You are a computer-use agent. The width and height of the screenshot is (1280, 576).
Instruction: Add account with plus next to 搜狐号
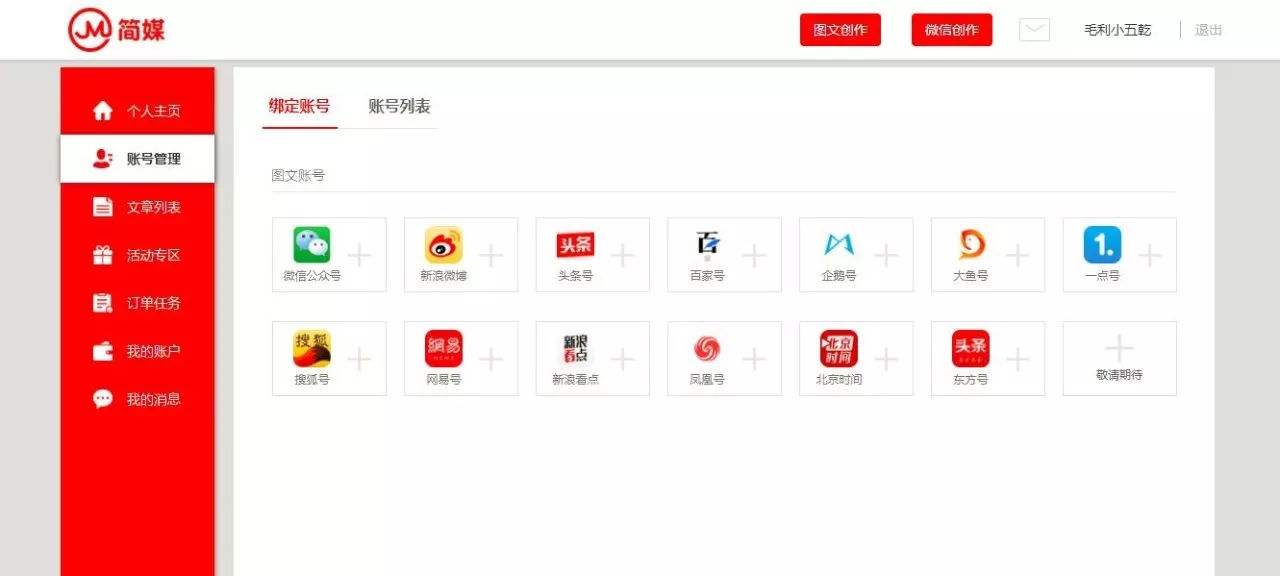pos(359,360)
